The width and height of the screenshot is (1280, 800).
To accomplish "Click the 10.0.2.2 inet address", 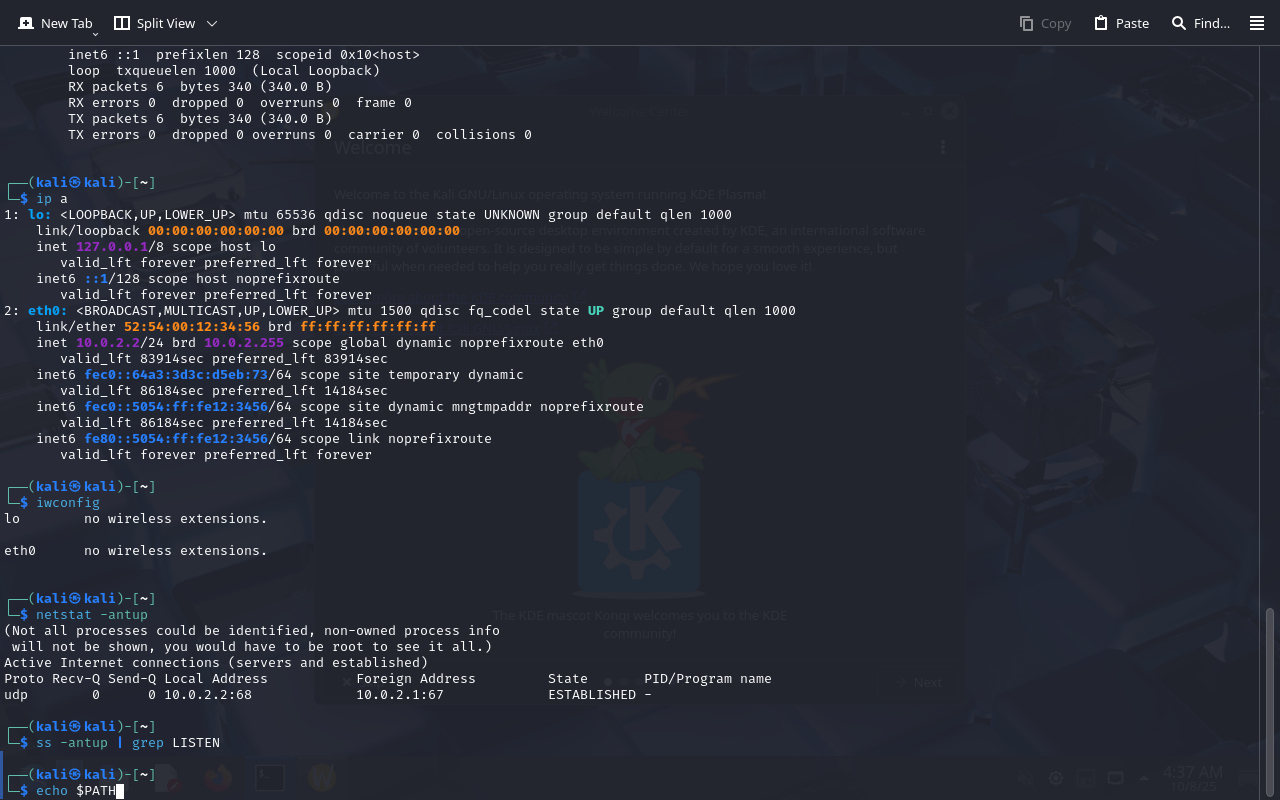I will click(104, 343).
